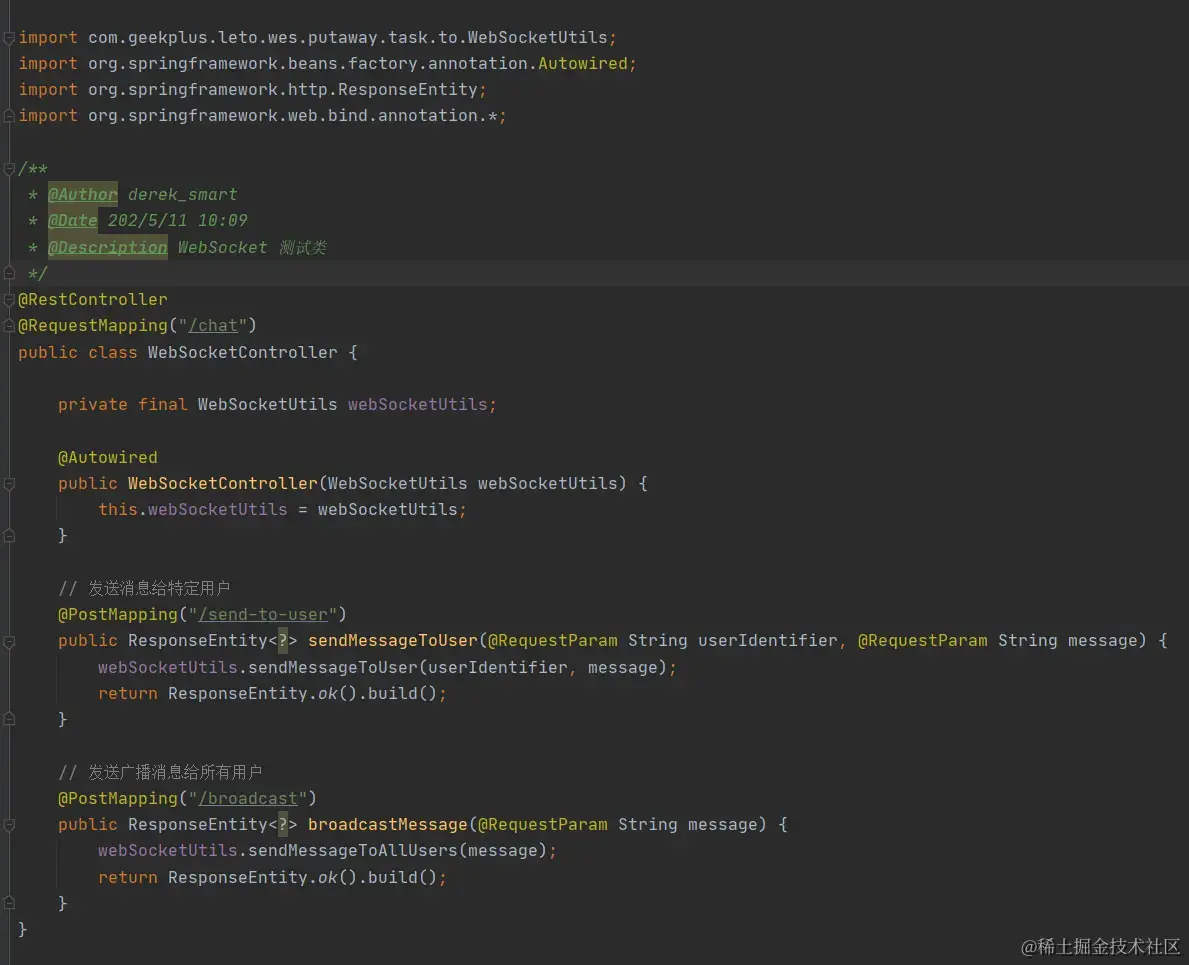Toggle fold marker beside @RestController annotation

tap(9, 300)
